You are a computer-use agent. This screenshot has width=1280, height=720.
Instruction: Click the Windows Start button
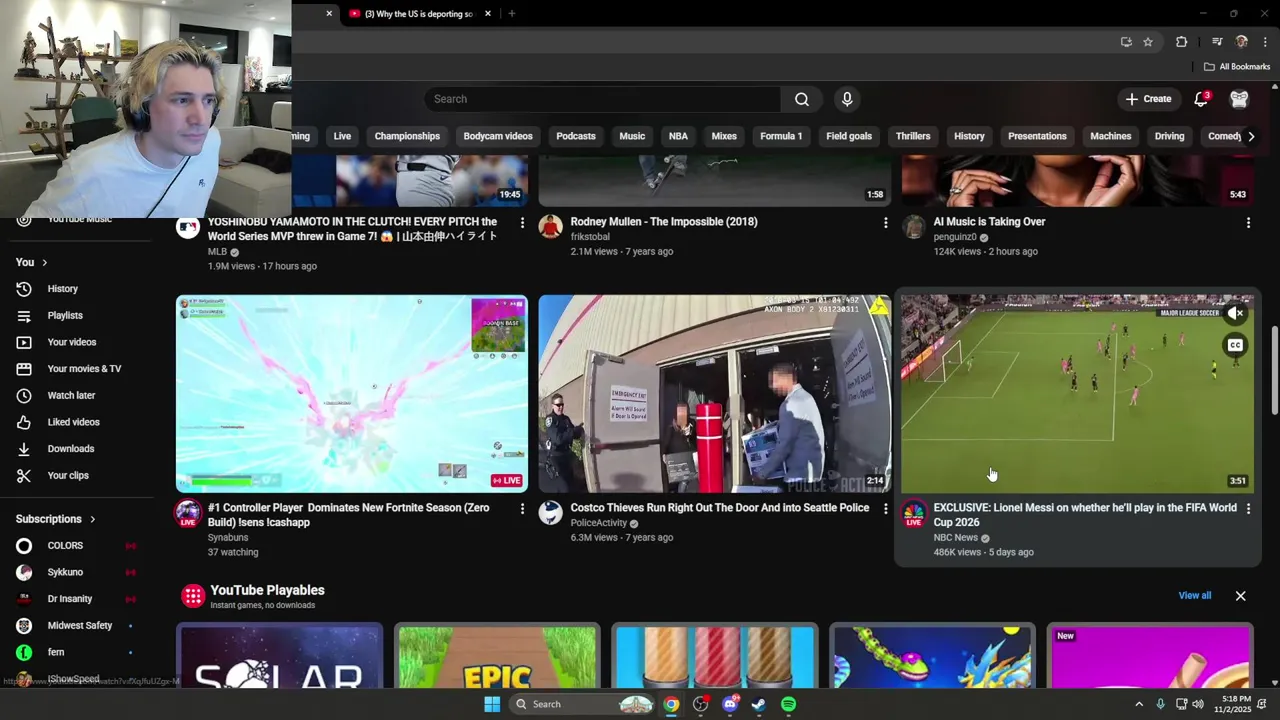(492, 704)
